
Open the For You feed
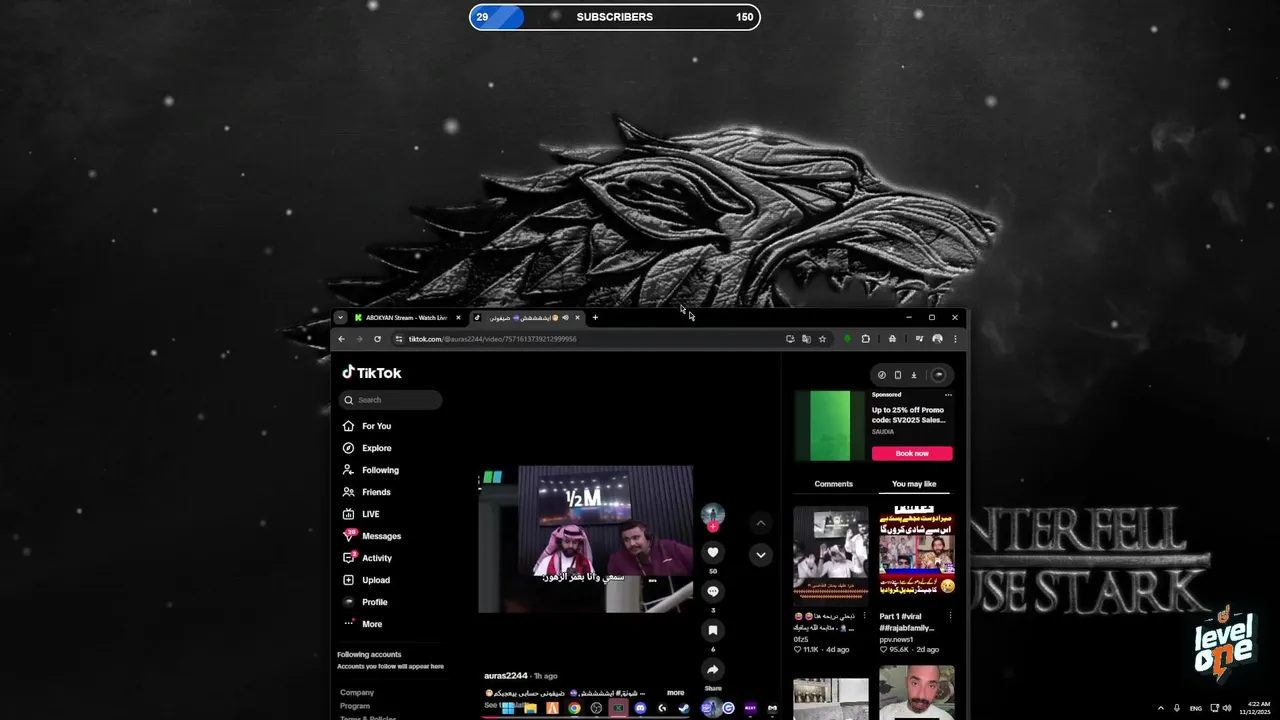368,426
